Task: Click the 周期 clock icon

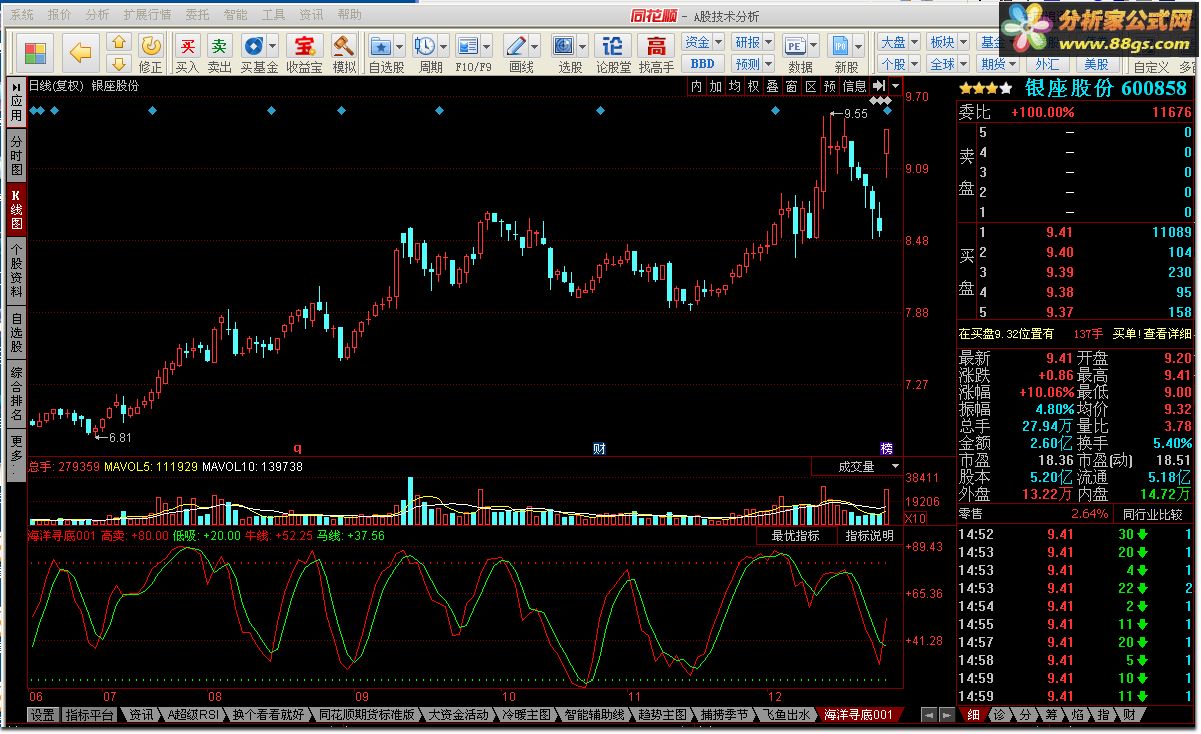Action: [x=425, y=46]
